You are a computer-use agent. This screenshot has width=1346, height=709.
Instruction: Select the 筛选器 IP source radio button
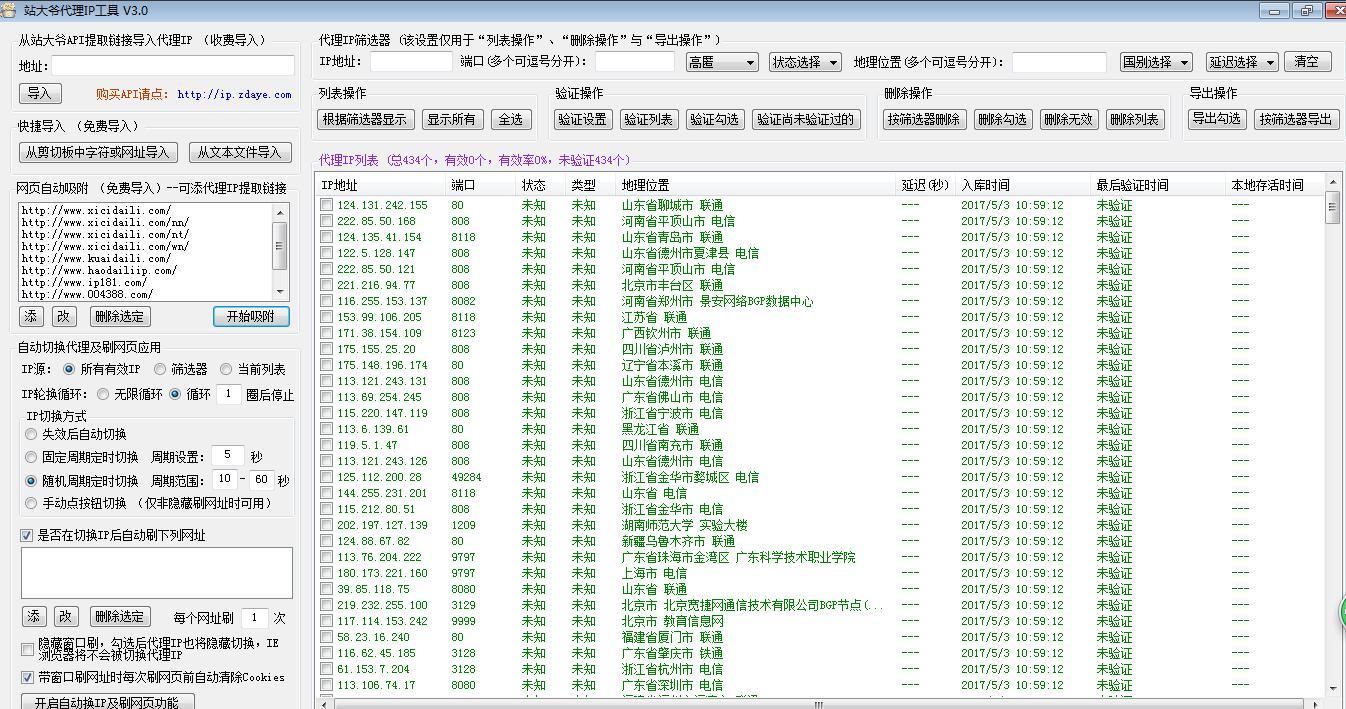click(x=160, y=369)
